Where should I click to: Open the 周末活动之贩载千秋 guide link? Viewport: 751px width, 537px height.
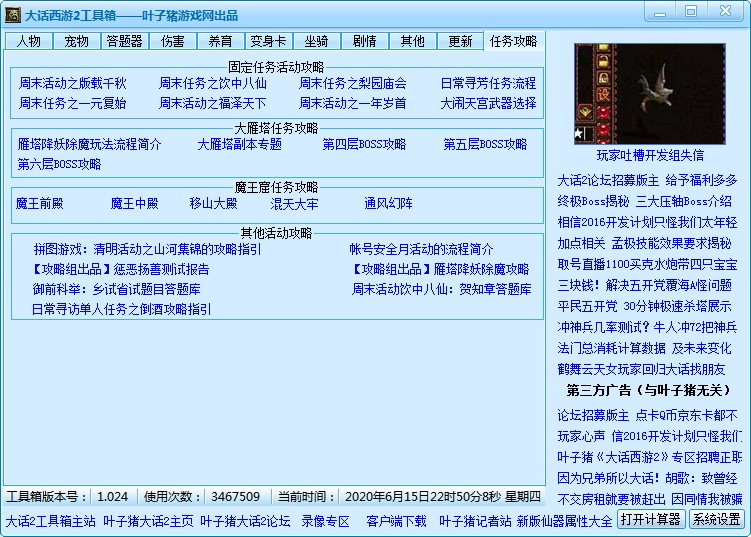pyautogui.click(x=73, y=84)
